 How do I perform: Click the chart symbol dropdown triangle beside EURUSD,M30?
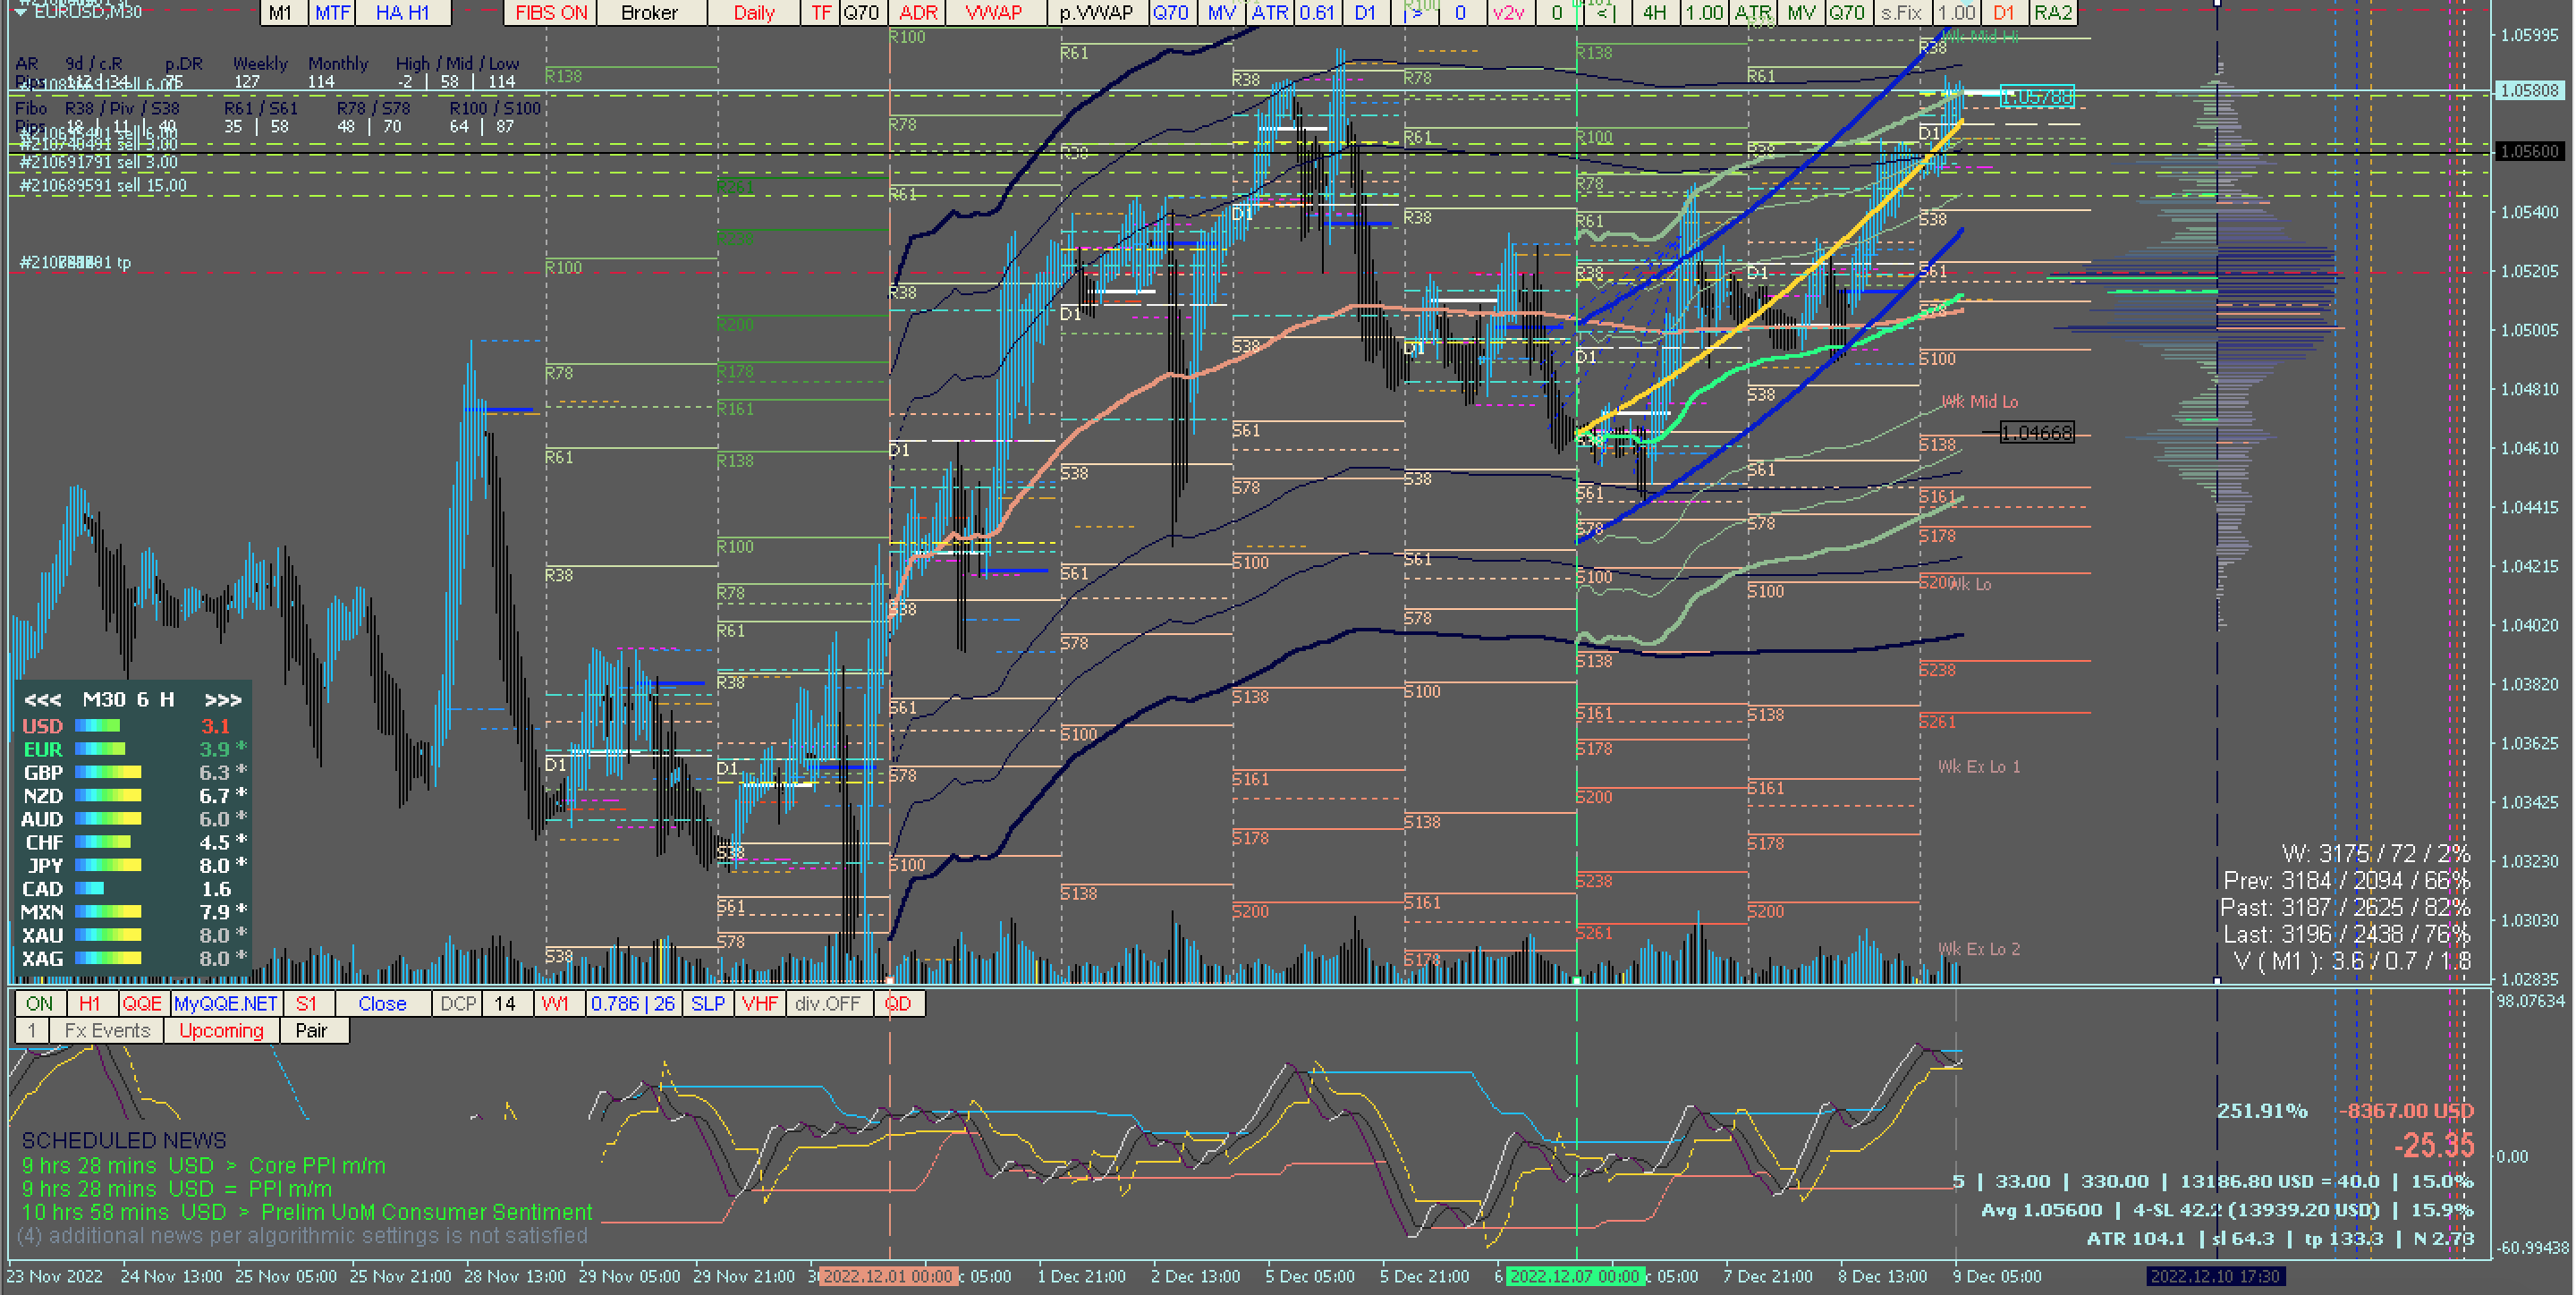click(x=21, y=12)
